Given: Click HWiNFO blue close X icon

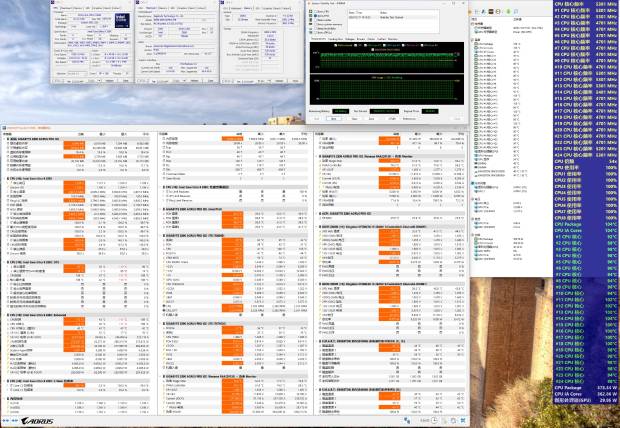Looking at the screenshot, I should coord(463,420).
